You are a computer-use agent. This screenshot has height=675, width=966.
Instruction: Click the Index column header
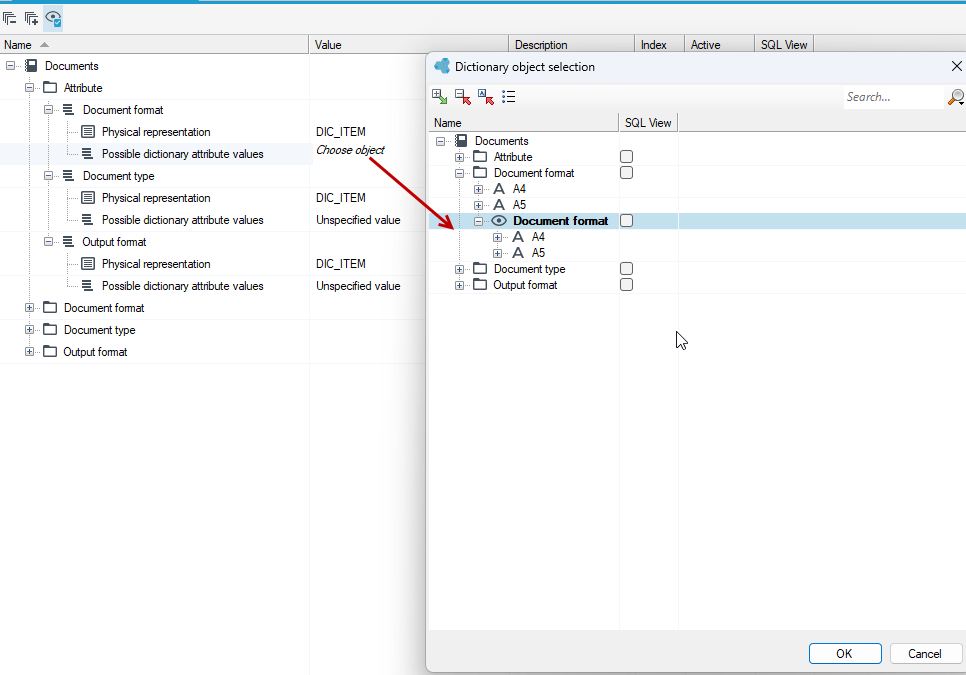(x=659, y=45)
